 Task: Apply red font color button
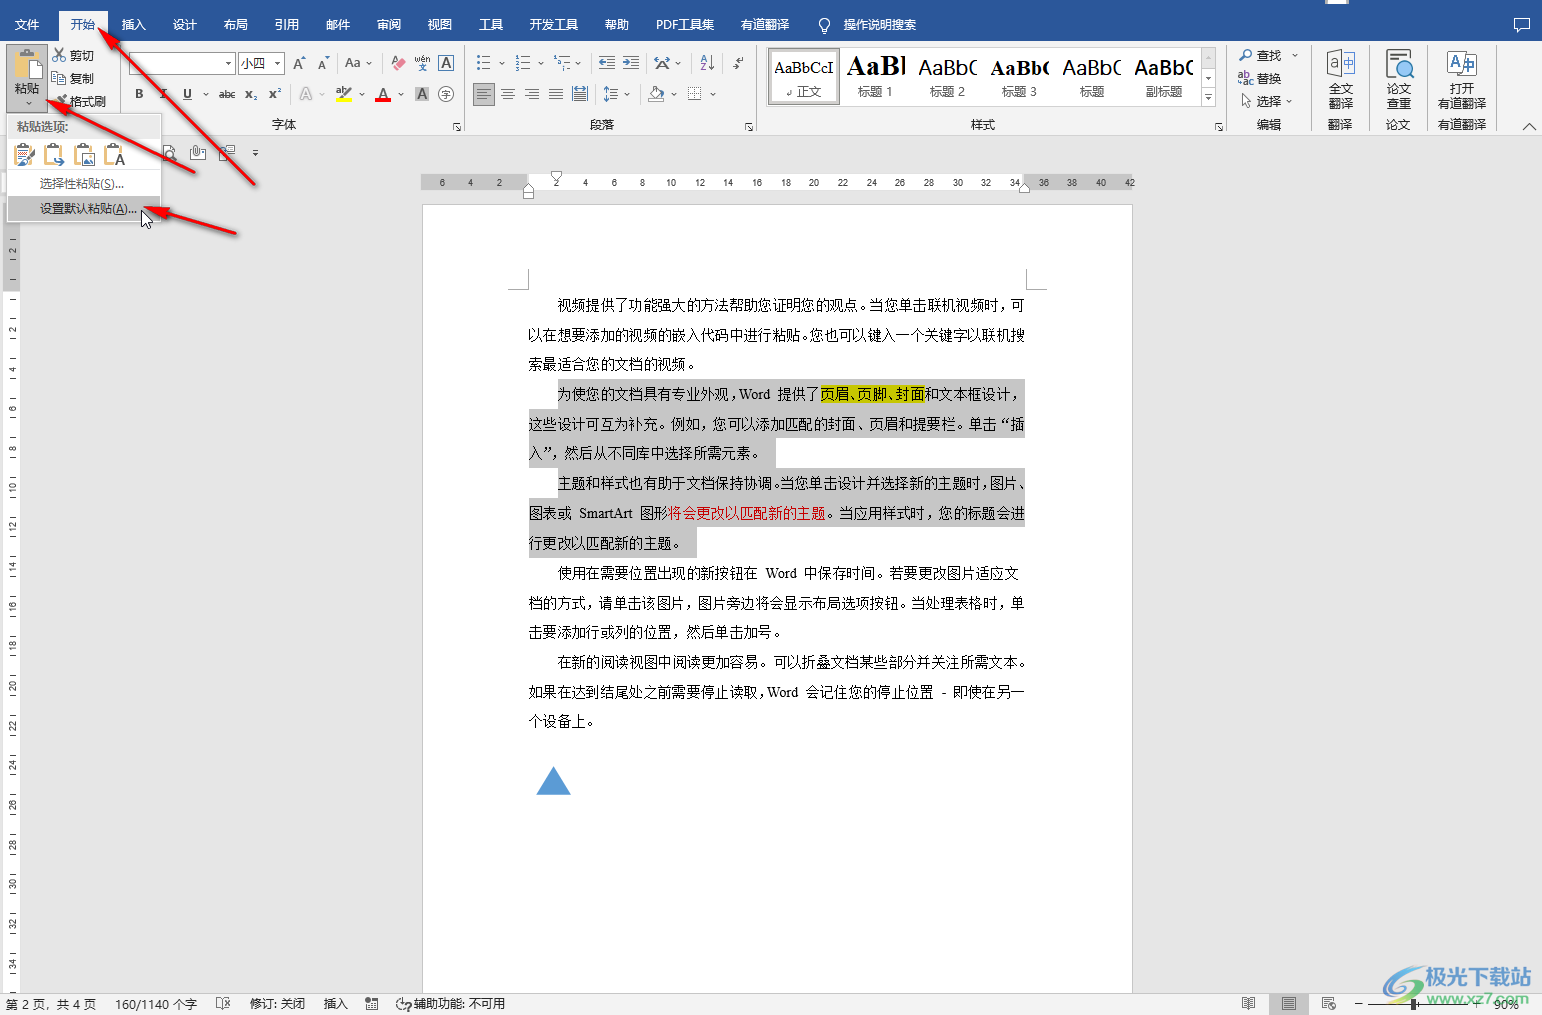click(383, 94)
